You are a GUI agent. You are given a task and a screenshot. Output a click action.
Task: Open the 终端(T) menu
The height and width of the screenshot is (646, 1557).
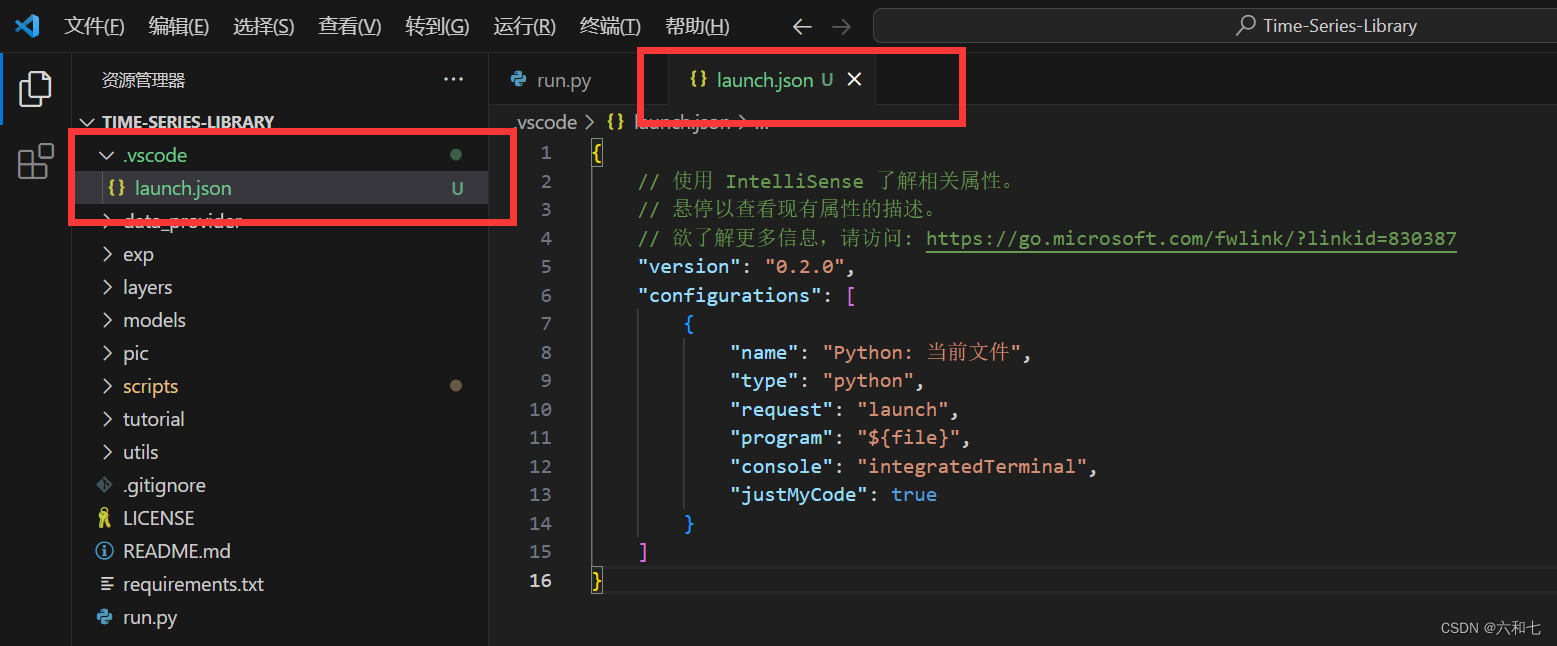(610, 26)
